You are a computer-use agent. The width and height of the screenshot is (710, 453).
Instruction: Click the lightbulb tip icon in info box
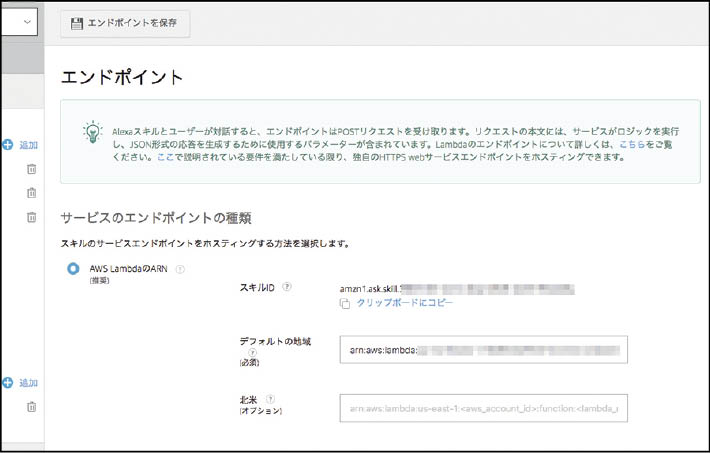93,132
